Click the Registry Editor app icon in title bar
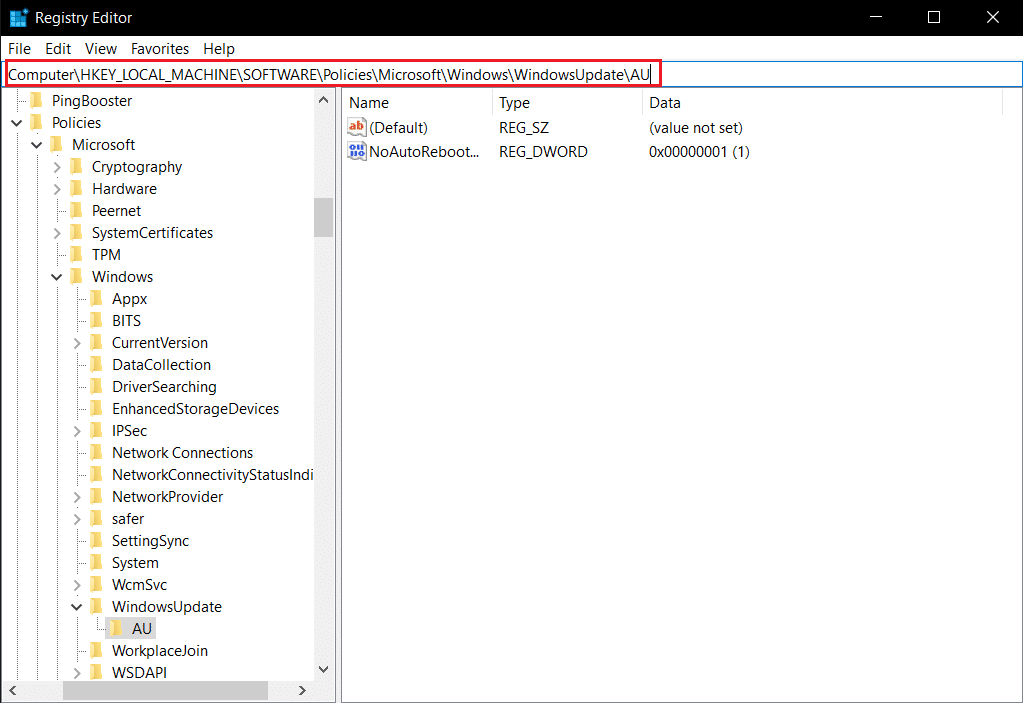The image size is (1023, 703). tap(18, 18)
